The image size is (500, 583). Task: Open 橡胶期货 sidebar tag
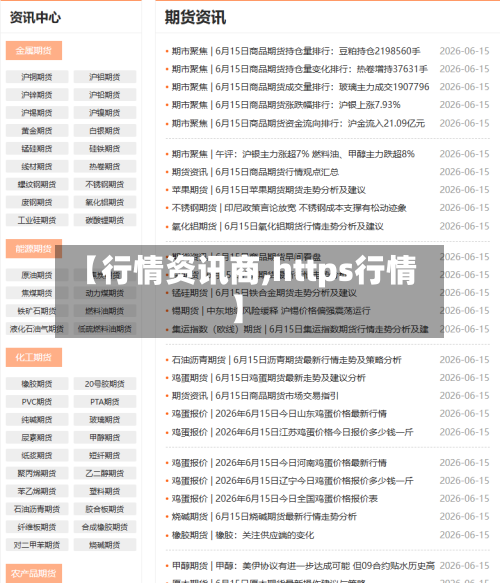[37, 384]
